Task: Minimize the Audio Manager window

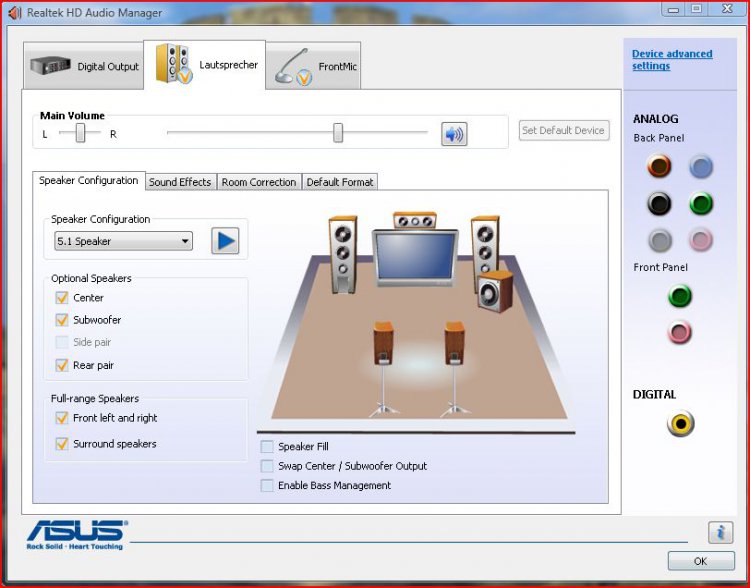Action: [x=673, y=9]
